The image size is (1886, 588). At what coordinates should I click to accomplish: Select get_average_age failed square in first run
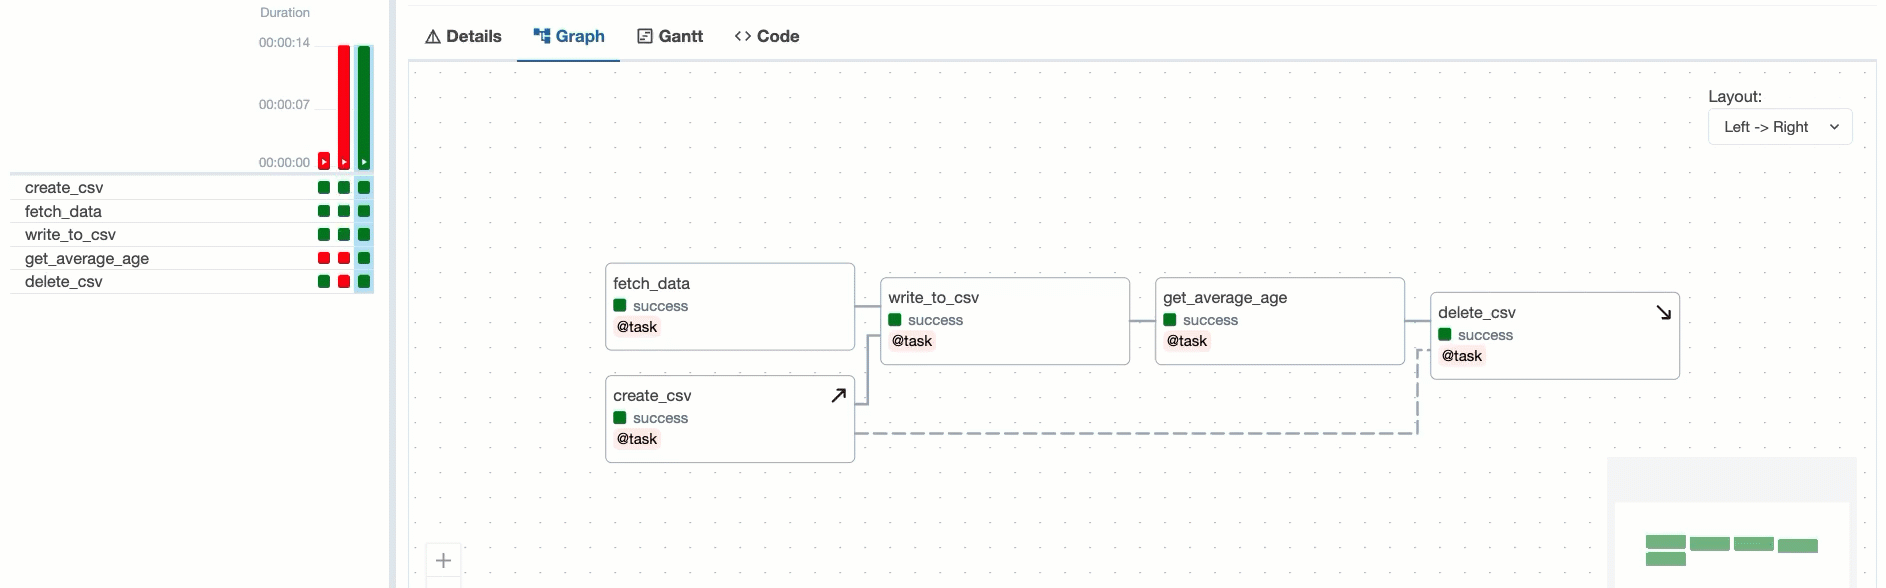pos(324,258)
